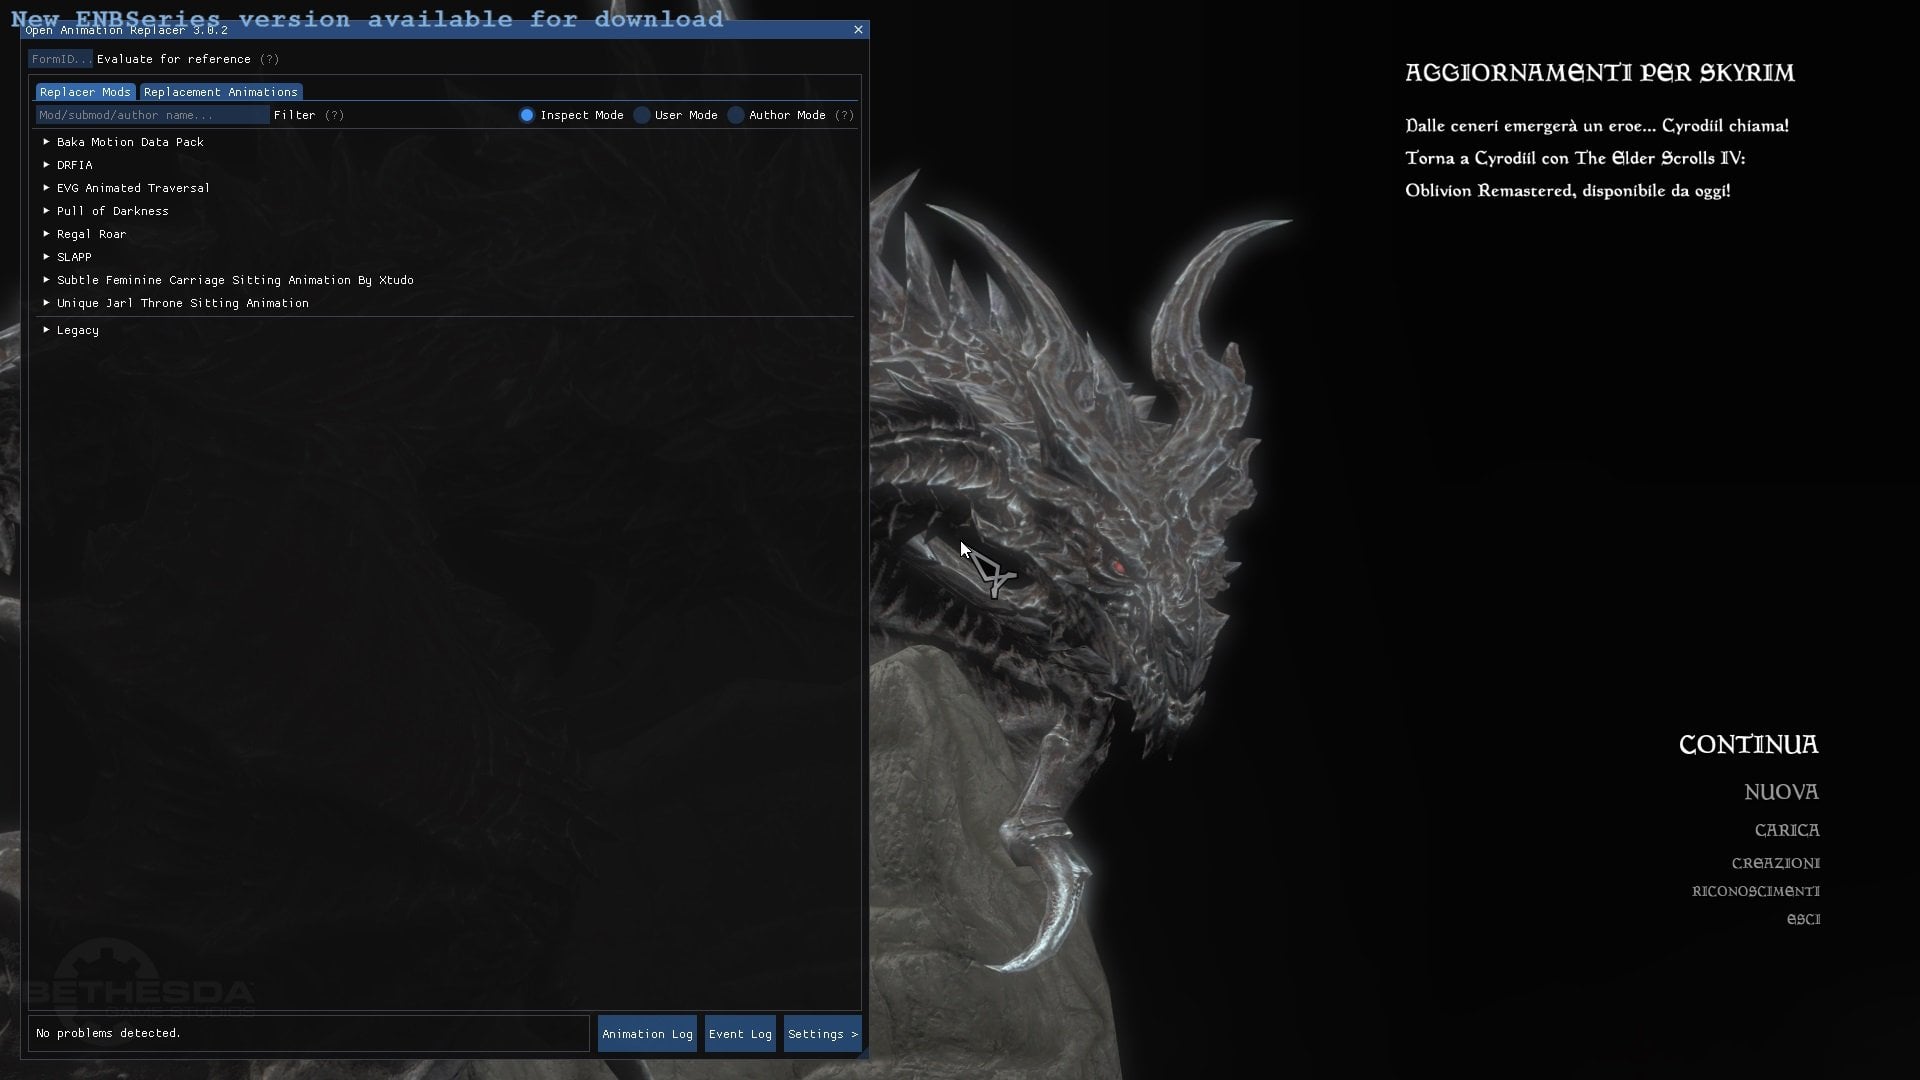Open the Settings panel

[822, 1034]
